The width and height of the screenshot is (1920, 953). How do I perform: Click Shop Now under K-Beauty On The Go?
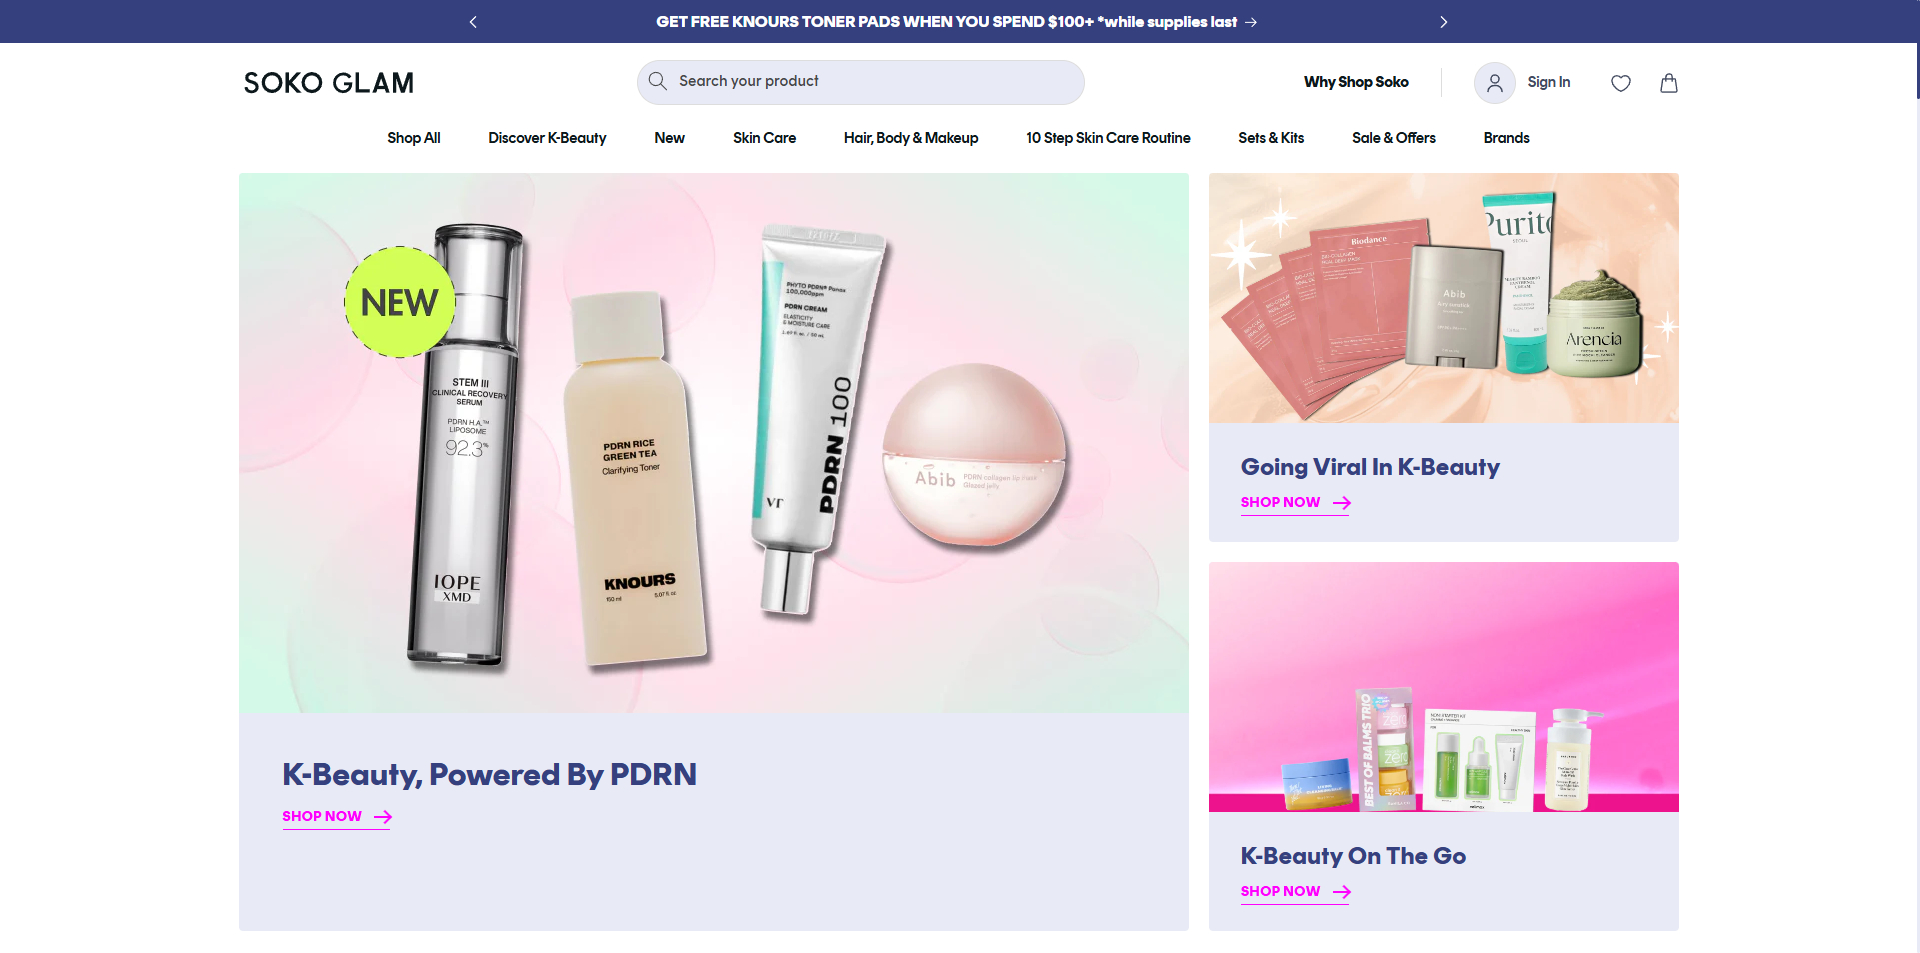1295,892
